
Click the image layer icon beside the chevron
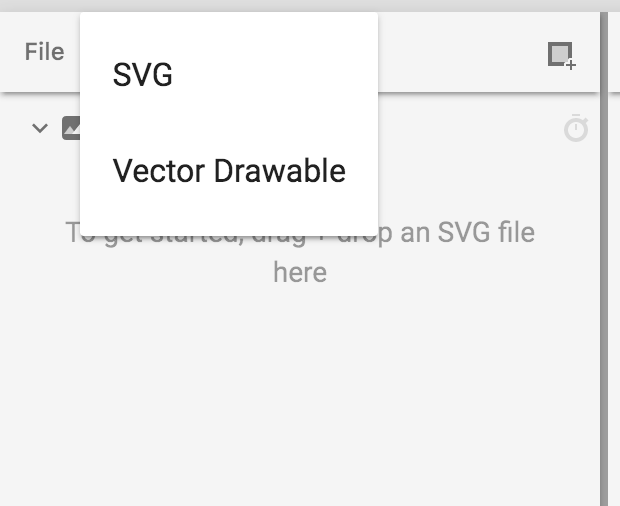pyautogui.click(x=70, y=128)
